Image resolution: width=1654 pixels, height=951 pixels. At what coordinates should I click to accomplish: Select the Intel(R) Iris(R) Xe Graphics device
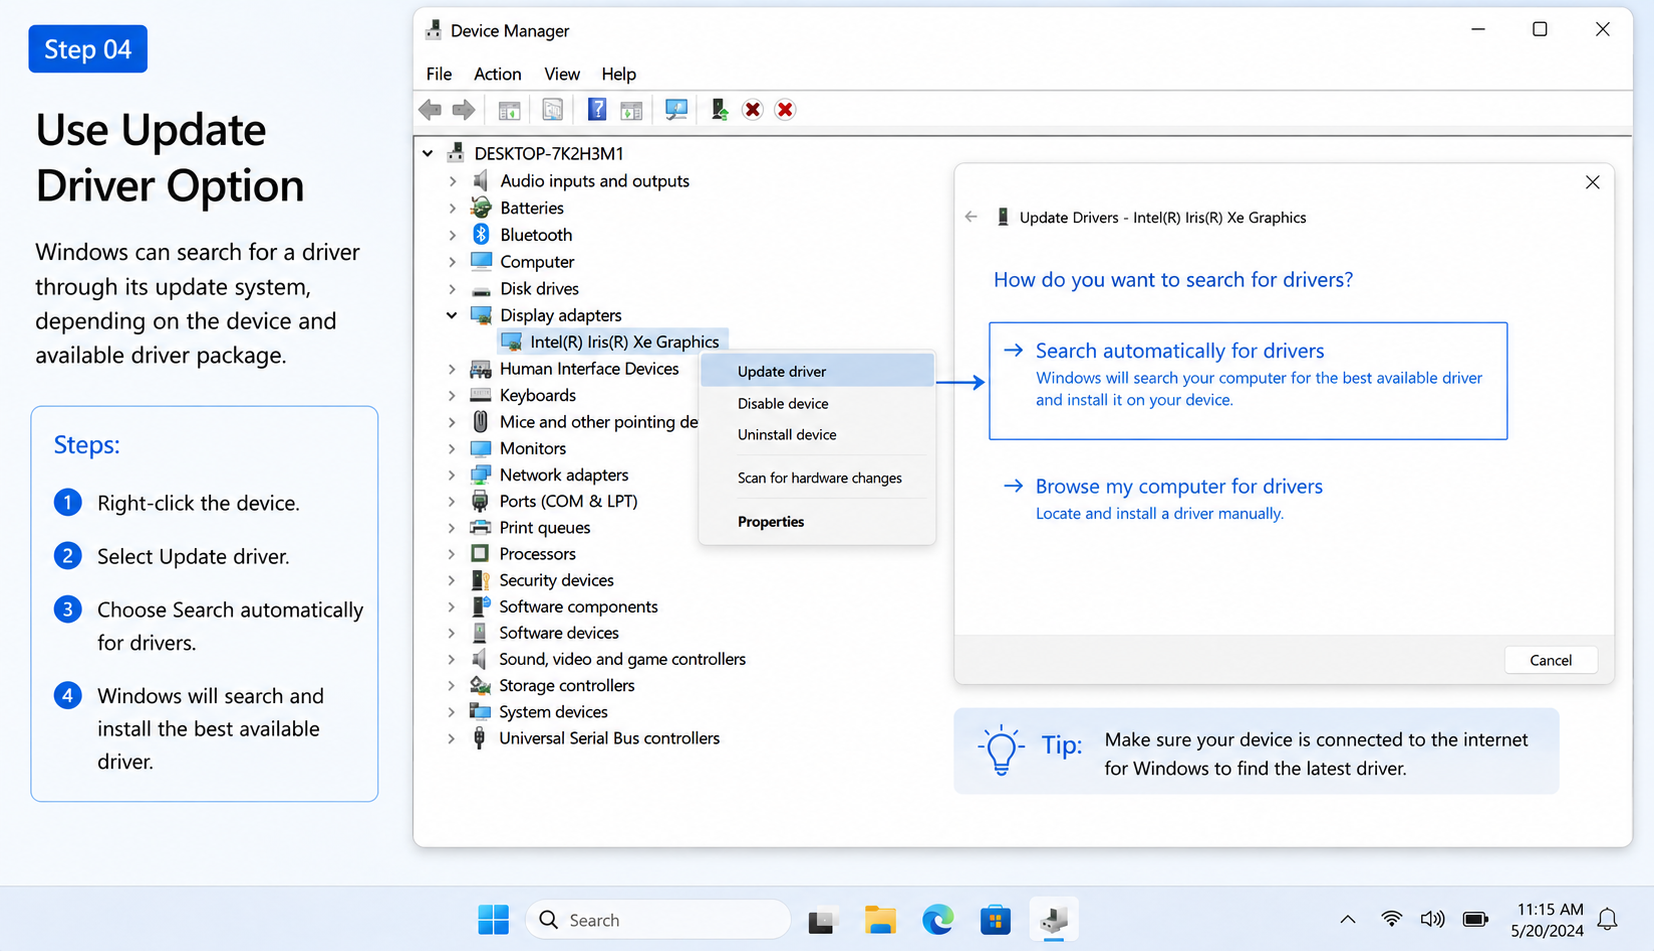(614, 342)
